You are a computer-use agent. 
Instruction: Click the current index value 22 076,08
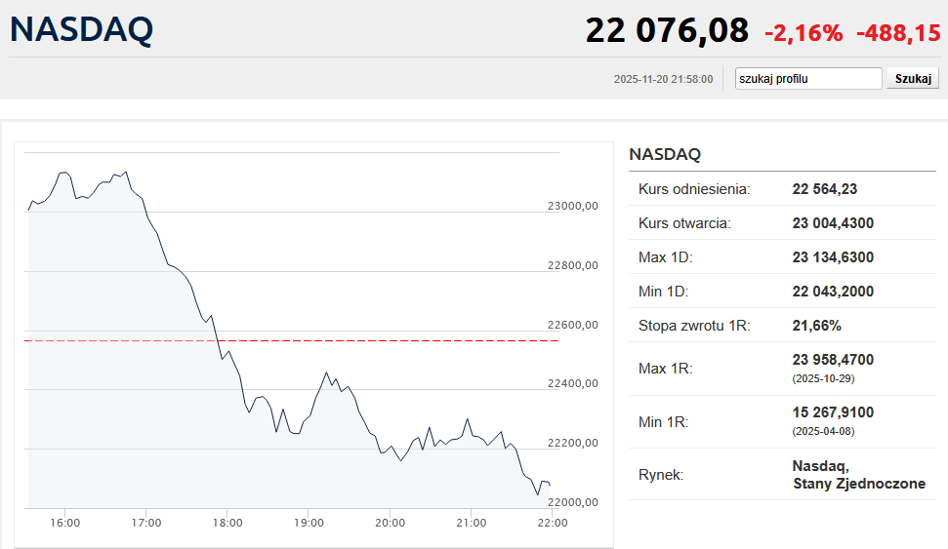pos(666,31)
